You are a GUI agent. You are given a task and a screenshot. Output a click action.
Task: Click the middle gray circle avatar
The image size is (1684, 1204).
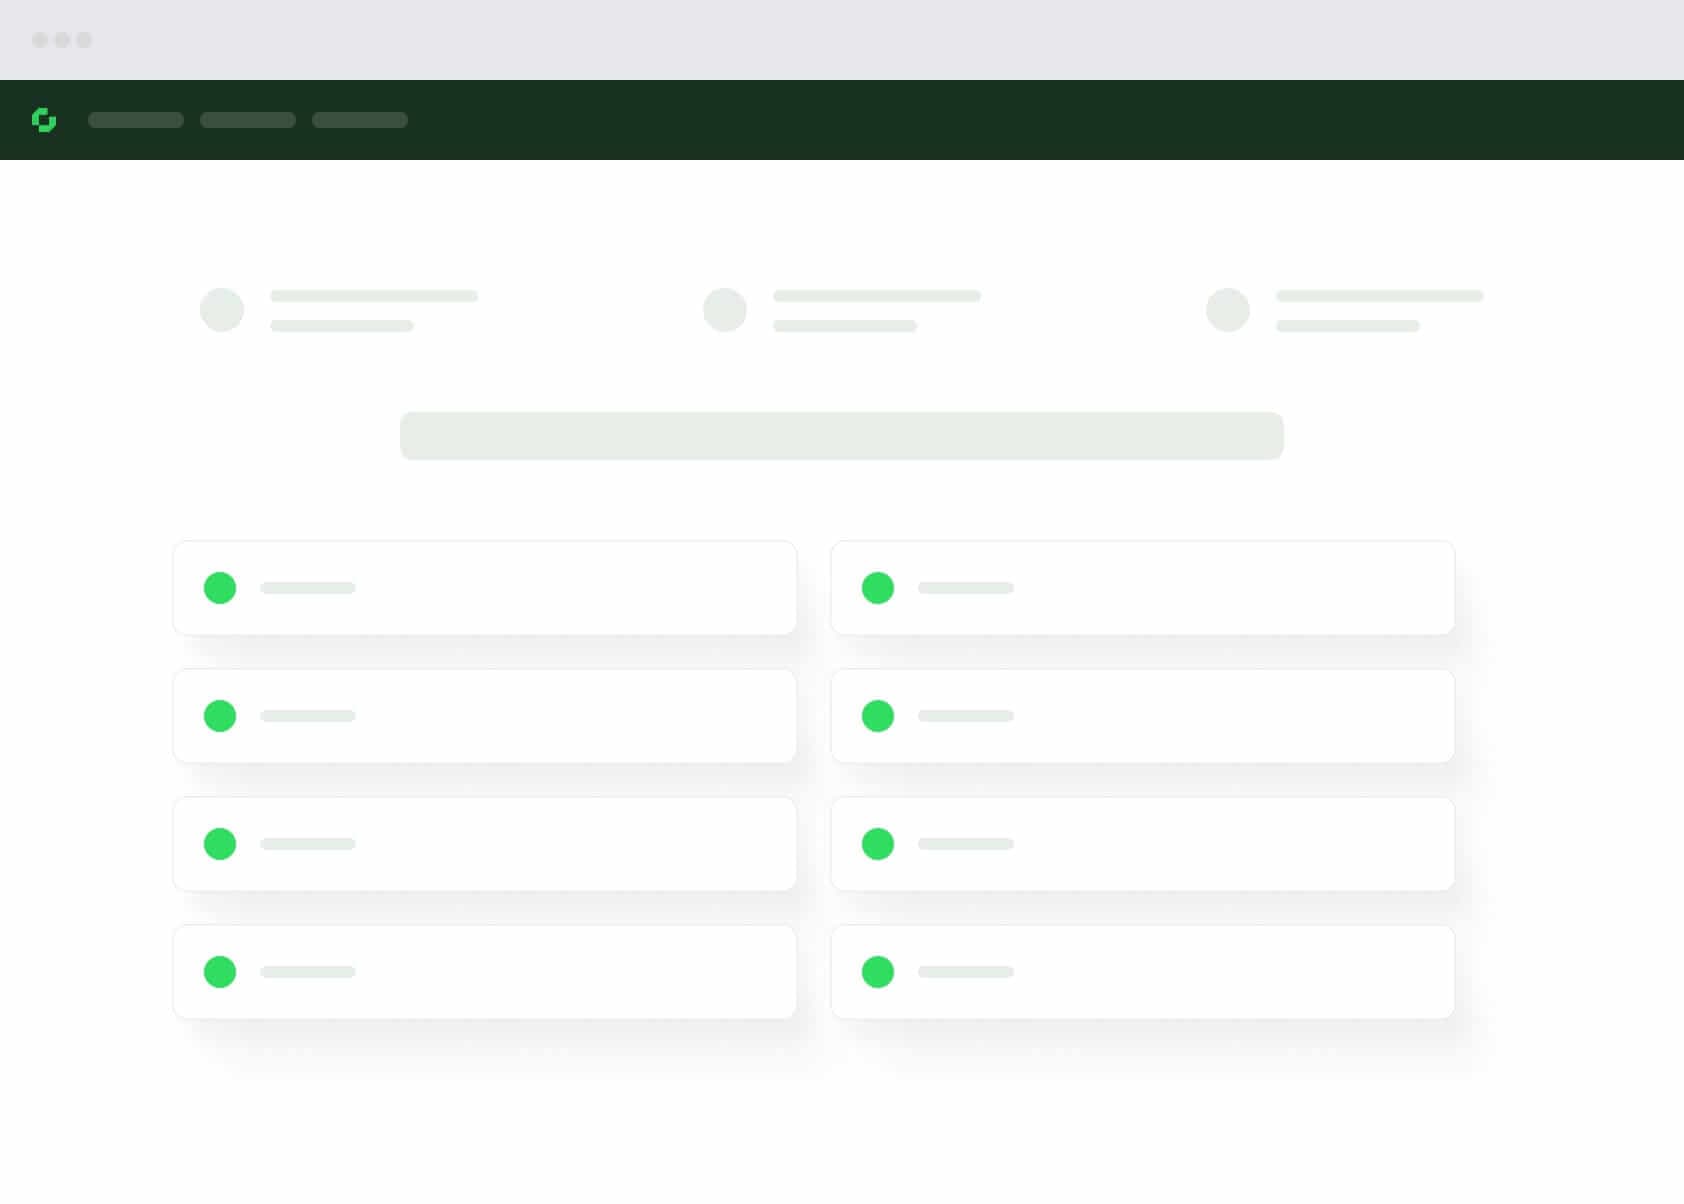click(725, 310)
